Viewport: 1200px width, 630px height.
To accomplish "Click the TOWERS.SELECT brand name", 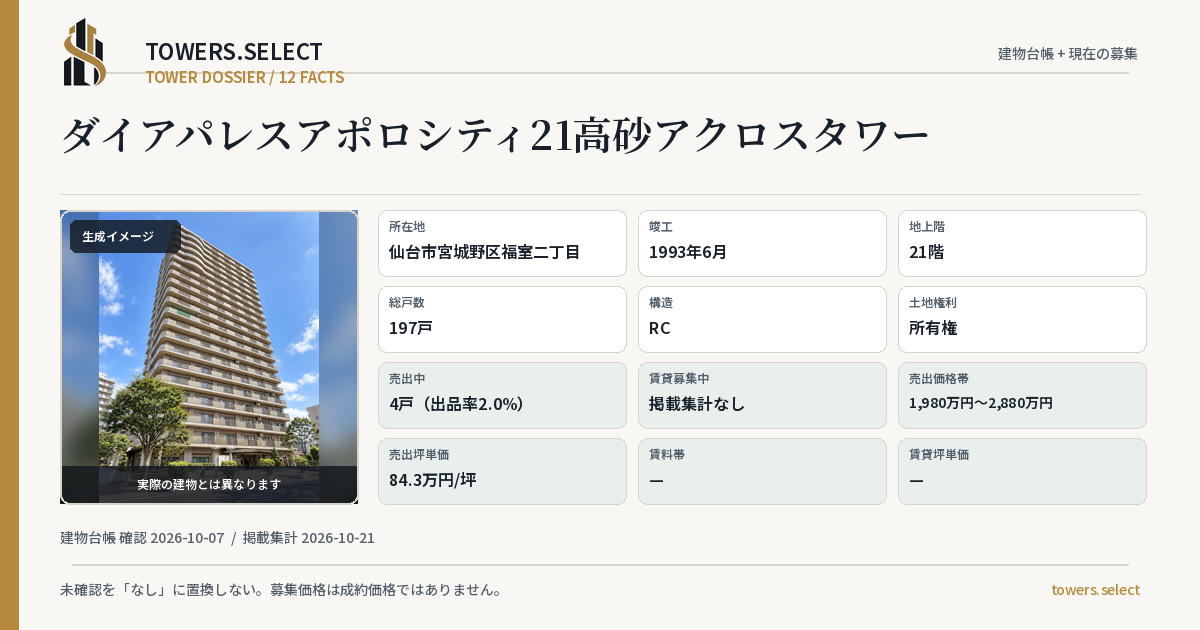I will click(x=234, y=52).
